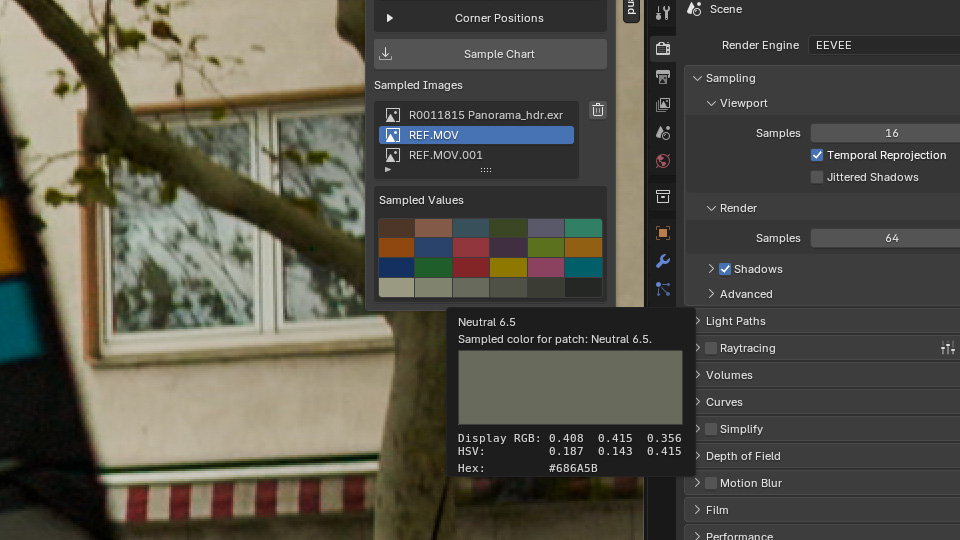Open the Scene properties tab icon
The image size is (960, 540).
[x=662, y=133]
